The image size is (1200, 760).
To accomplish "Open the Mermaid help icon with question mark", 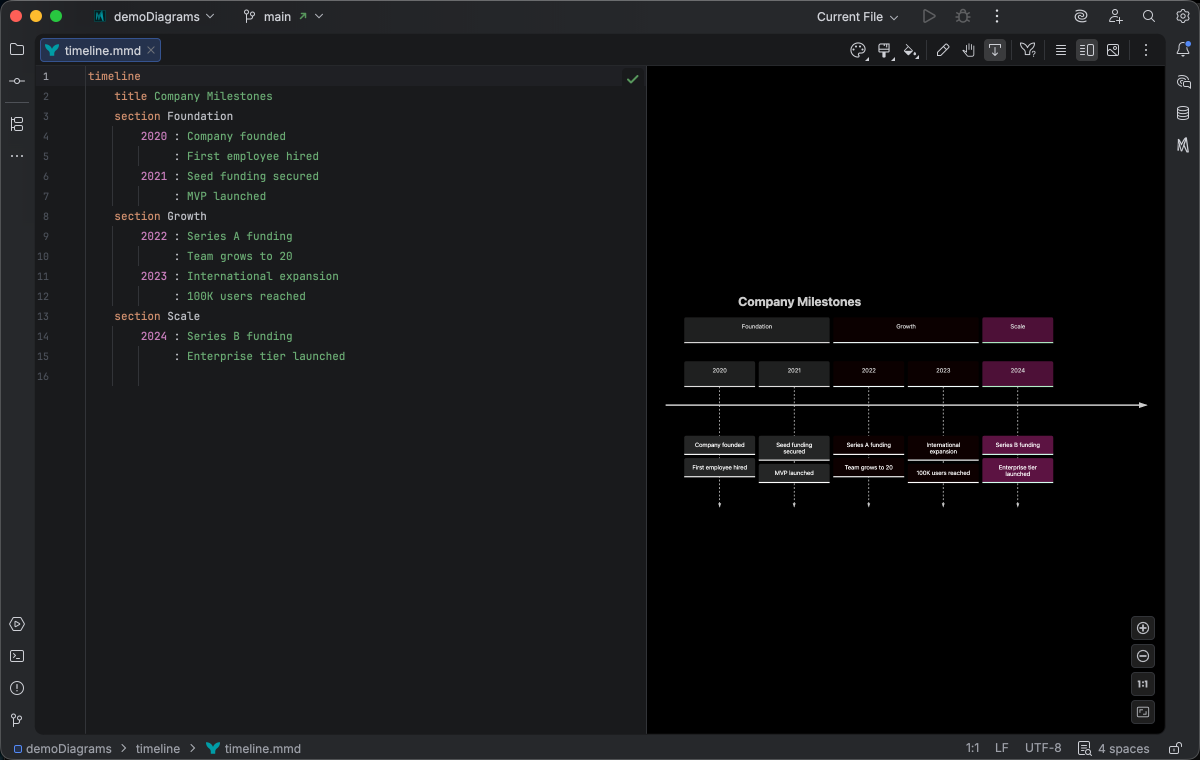I will pyautogui.click(x=1028, y=50).
